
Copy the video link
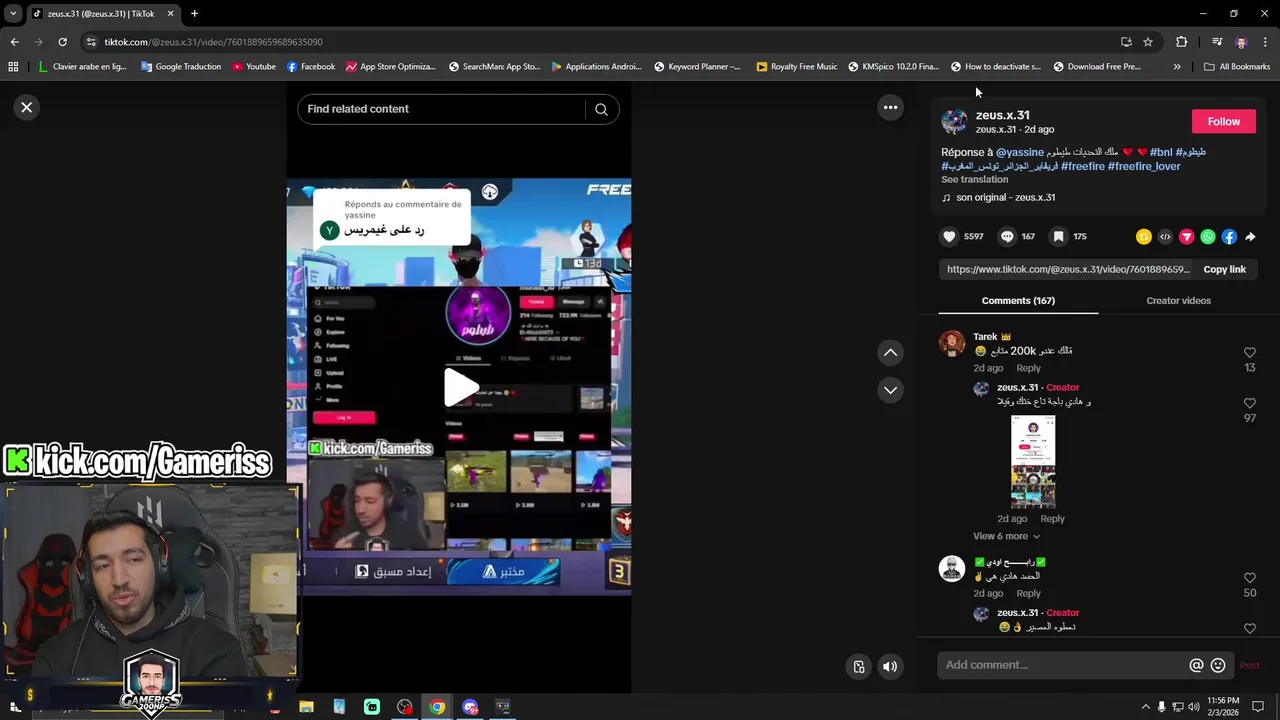tap(1224, 269)
